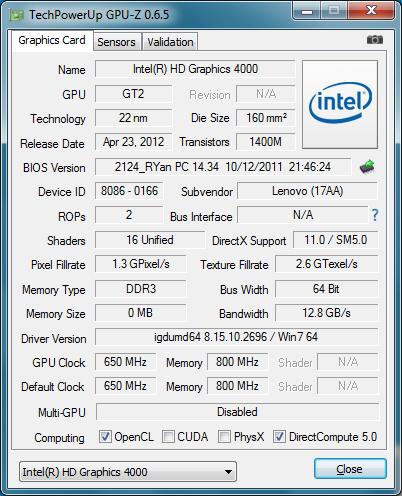
Task: Click the BIOS save chip icon
Action: coord(367,167)
